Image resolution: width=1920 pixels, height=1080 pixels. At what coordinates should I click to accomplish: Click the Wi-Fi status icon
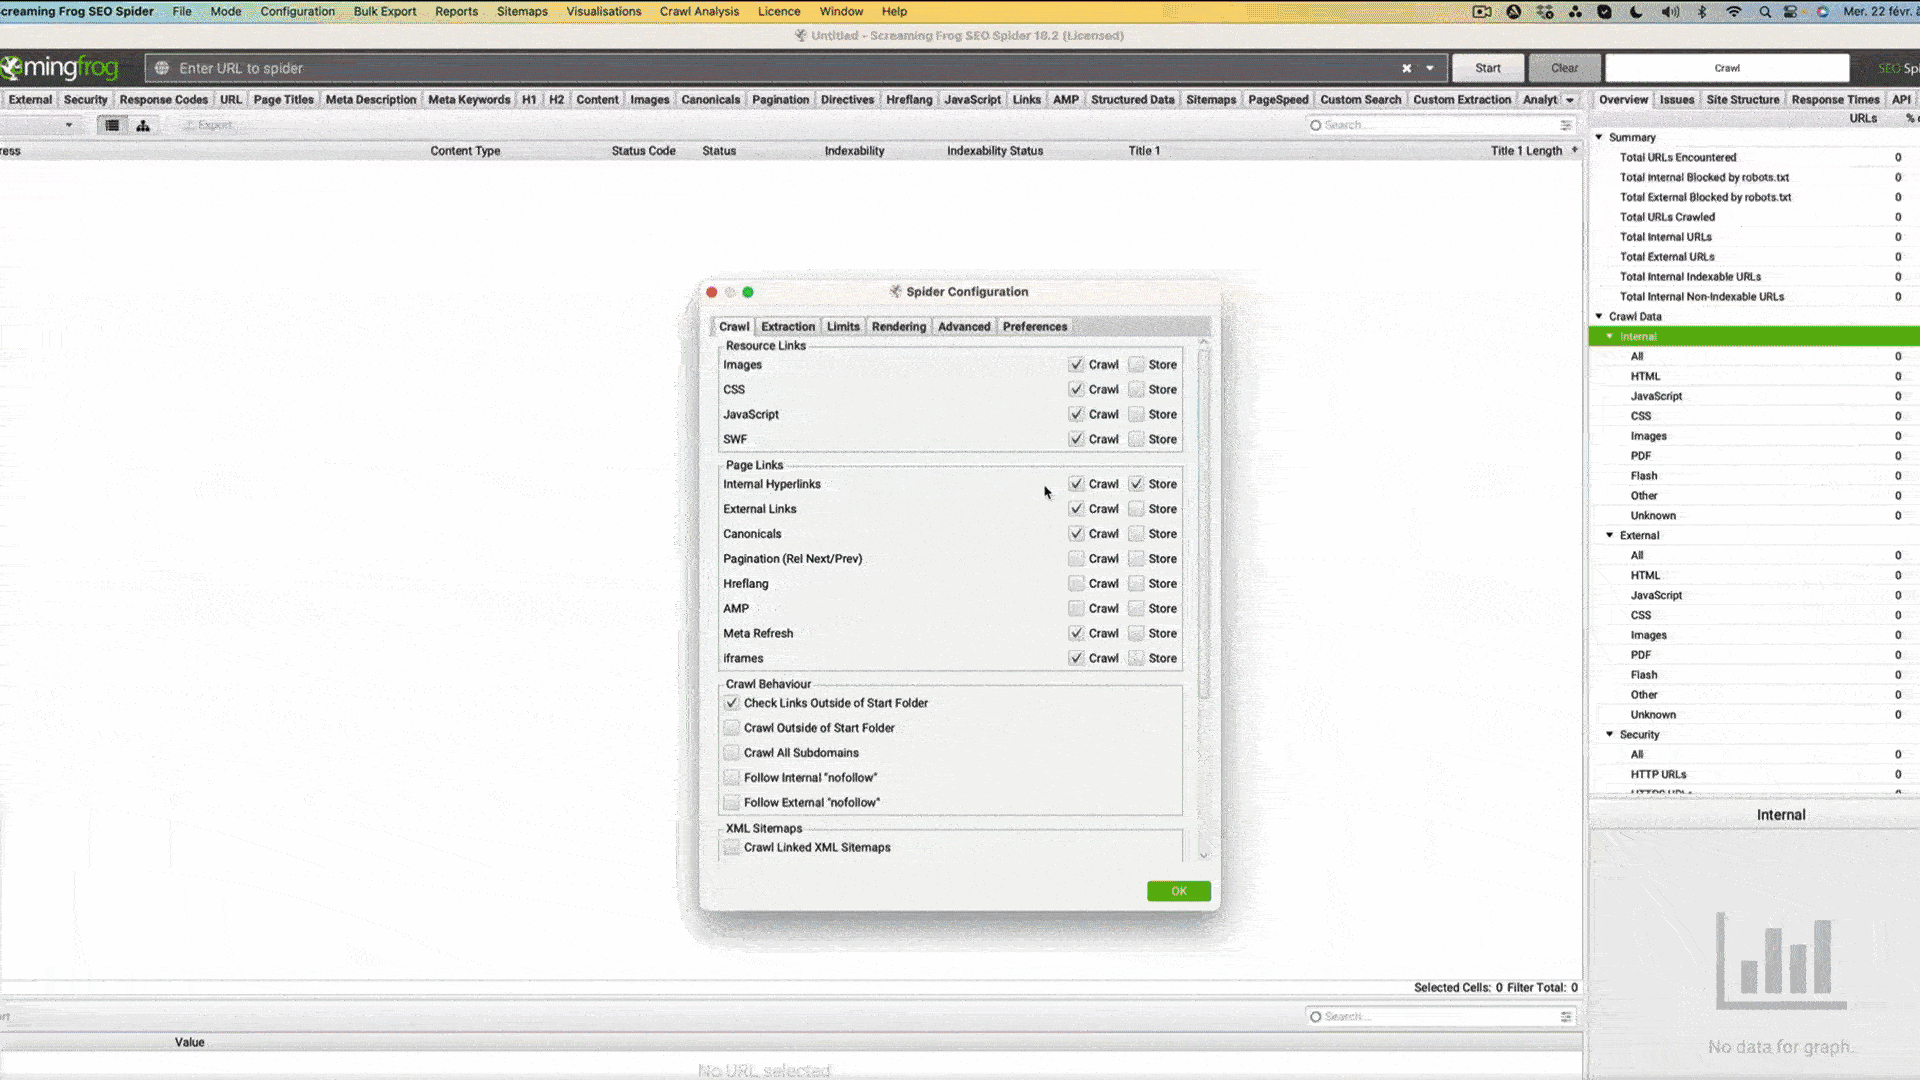pos(1734,12)
